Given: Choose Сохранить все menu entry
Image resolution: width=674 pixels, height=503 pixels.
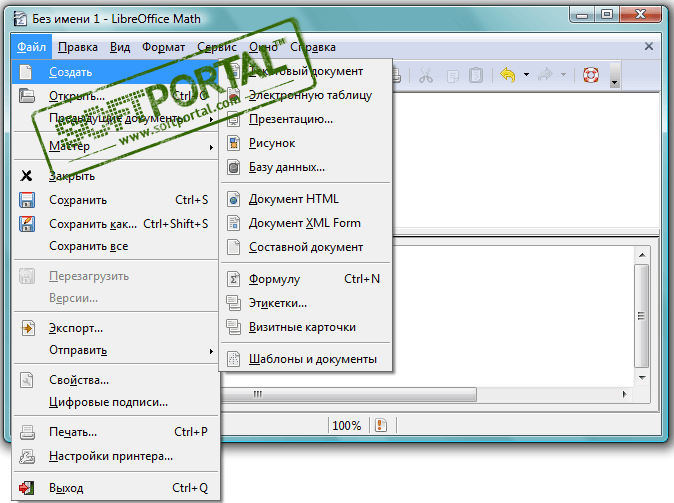Looking at the screenshot, I should click(116, 246).
